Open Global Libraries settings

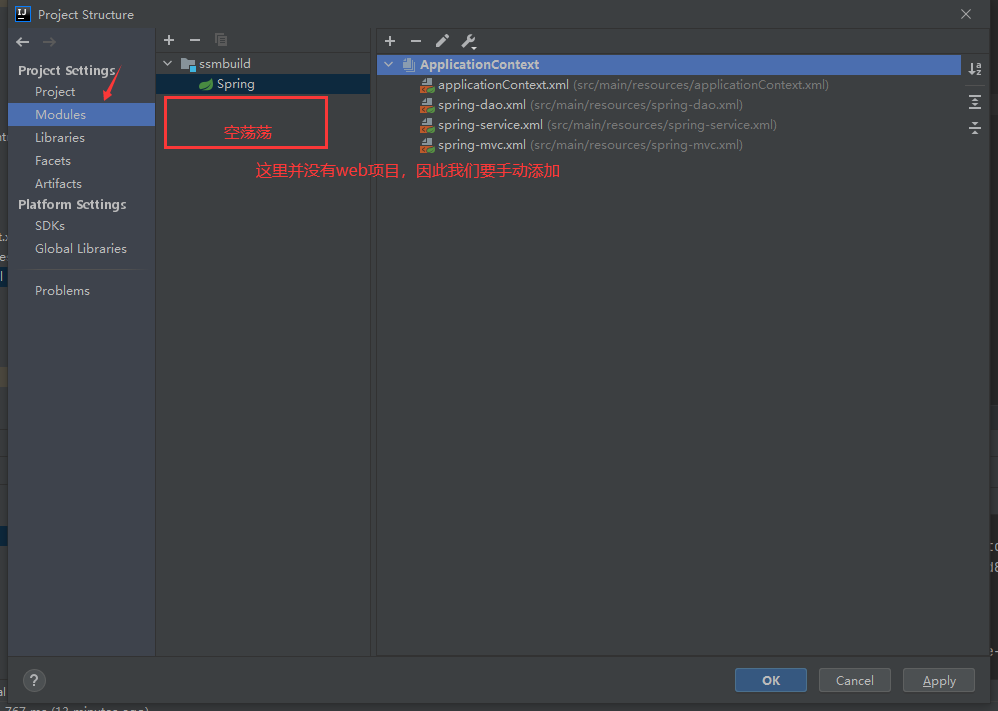81,248
